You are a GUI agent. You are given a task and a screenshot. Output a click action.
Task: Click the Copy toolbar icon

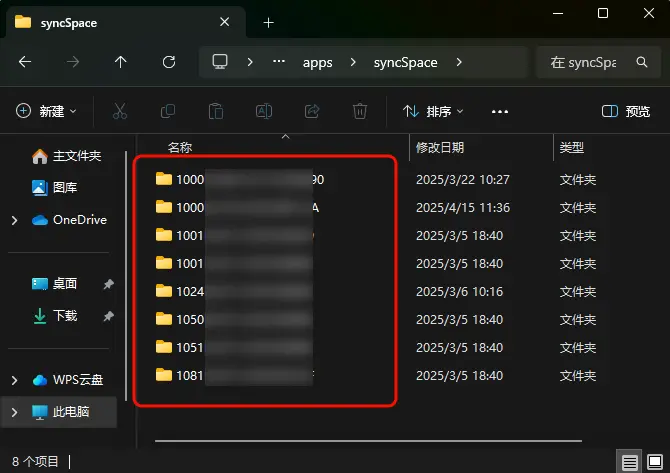pos(168,111)
